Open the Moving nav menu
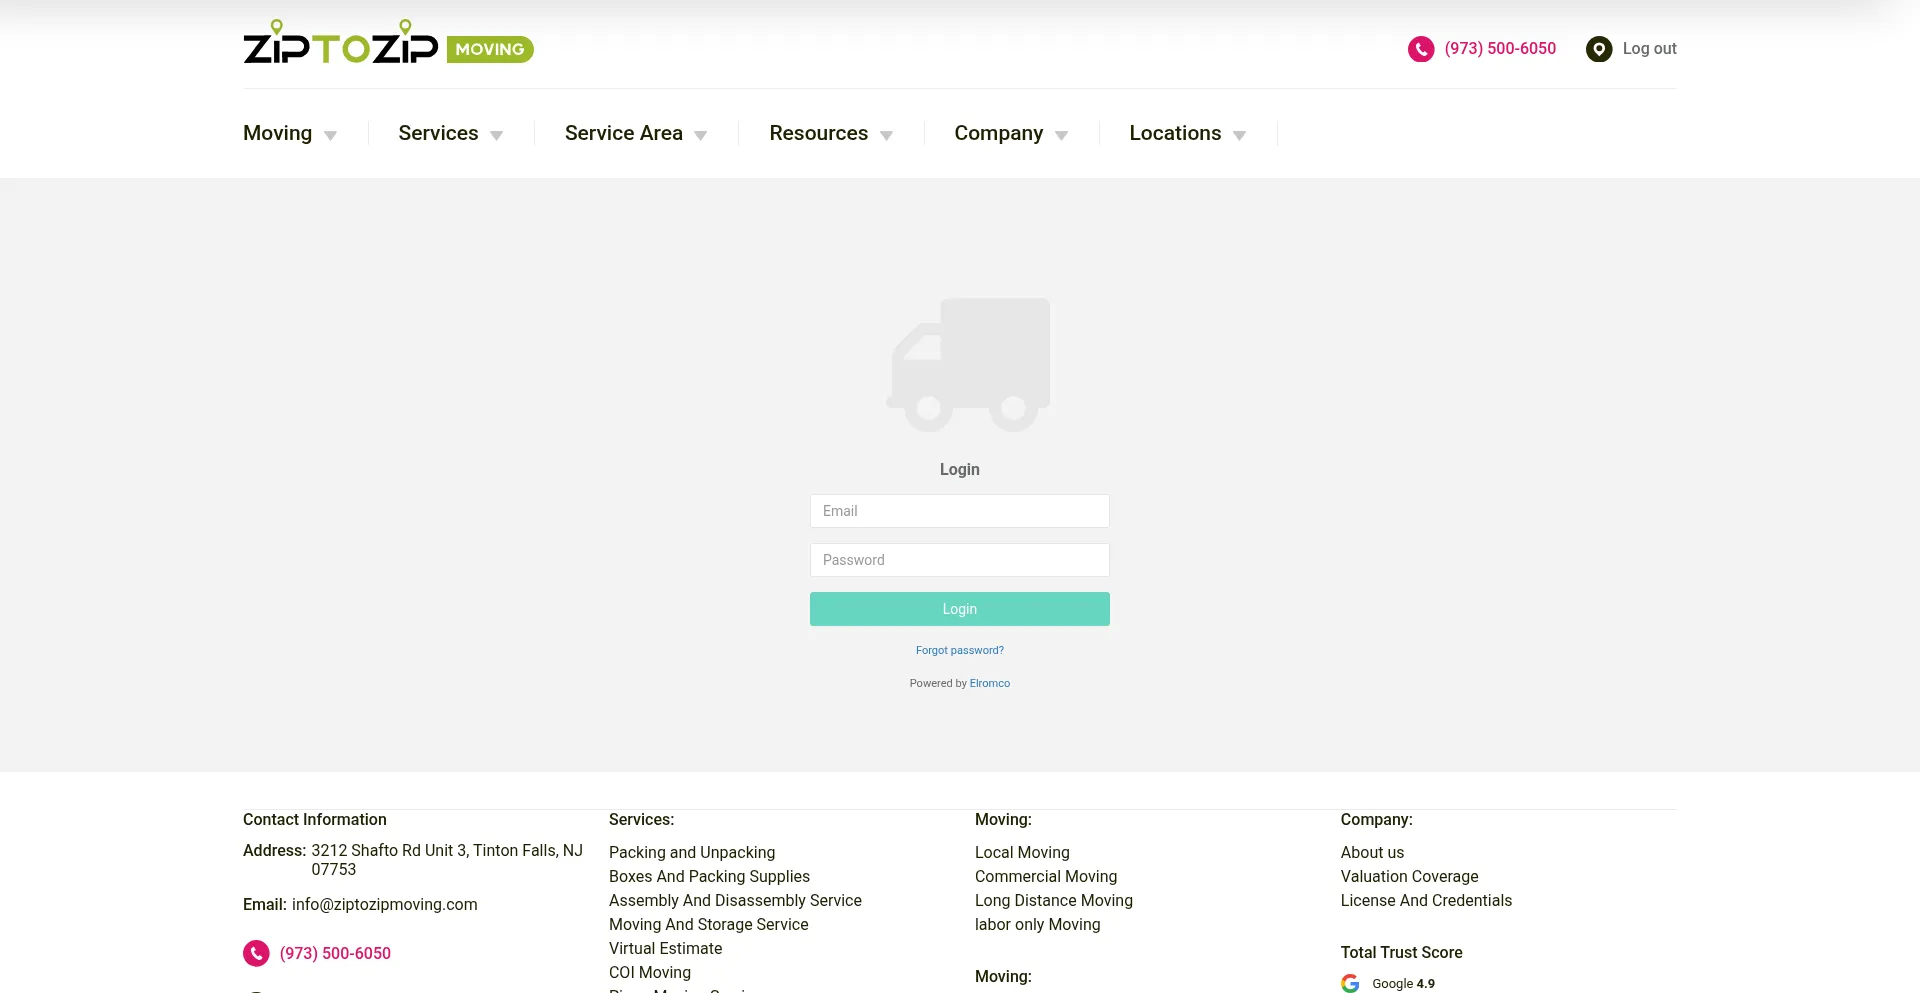Screen dimensions: 1920x993 [x=278, y=133]
